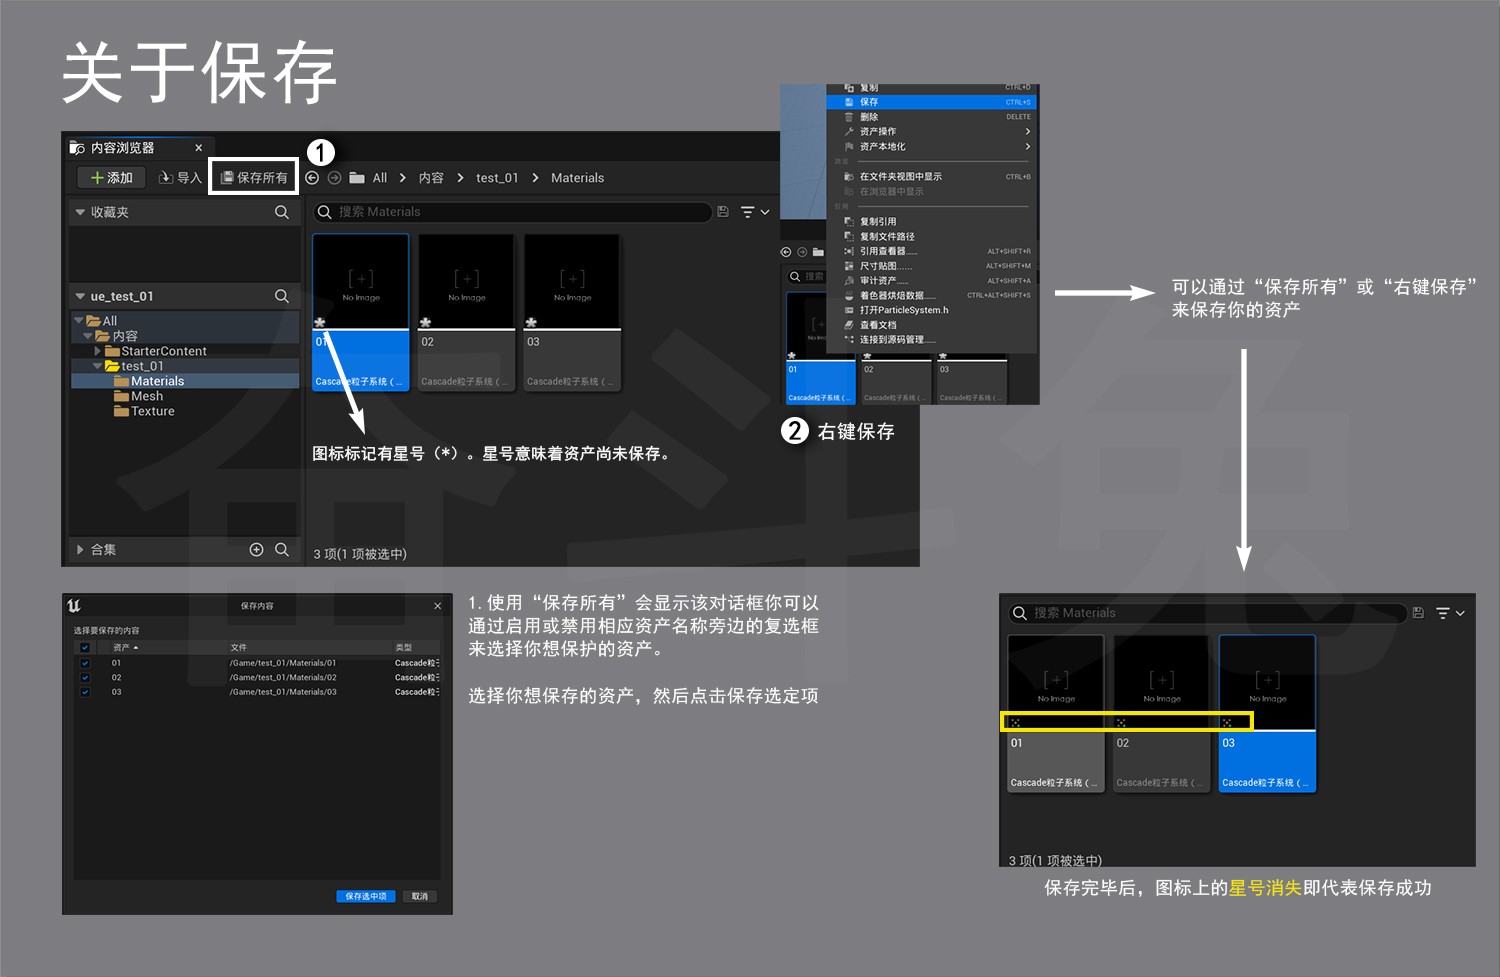Screen dimensions: 1500x977
Task: Select the Mesh folder in the tree
Action: click(146, 396)
